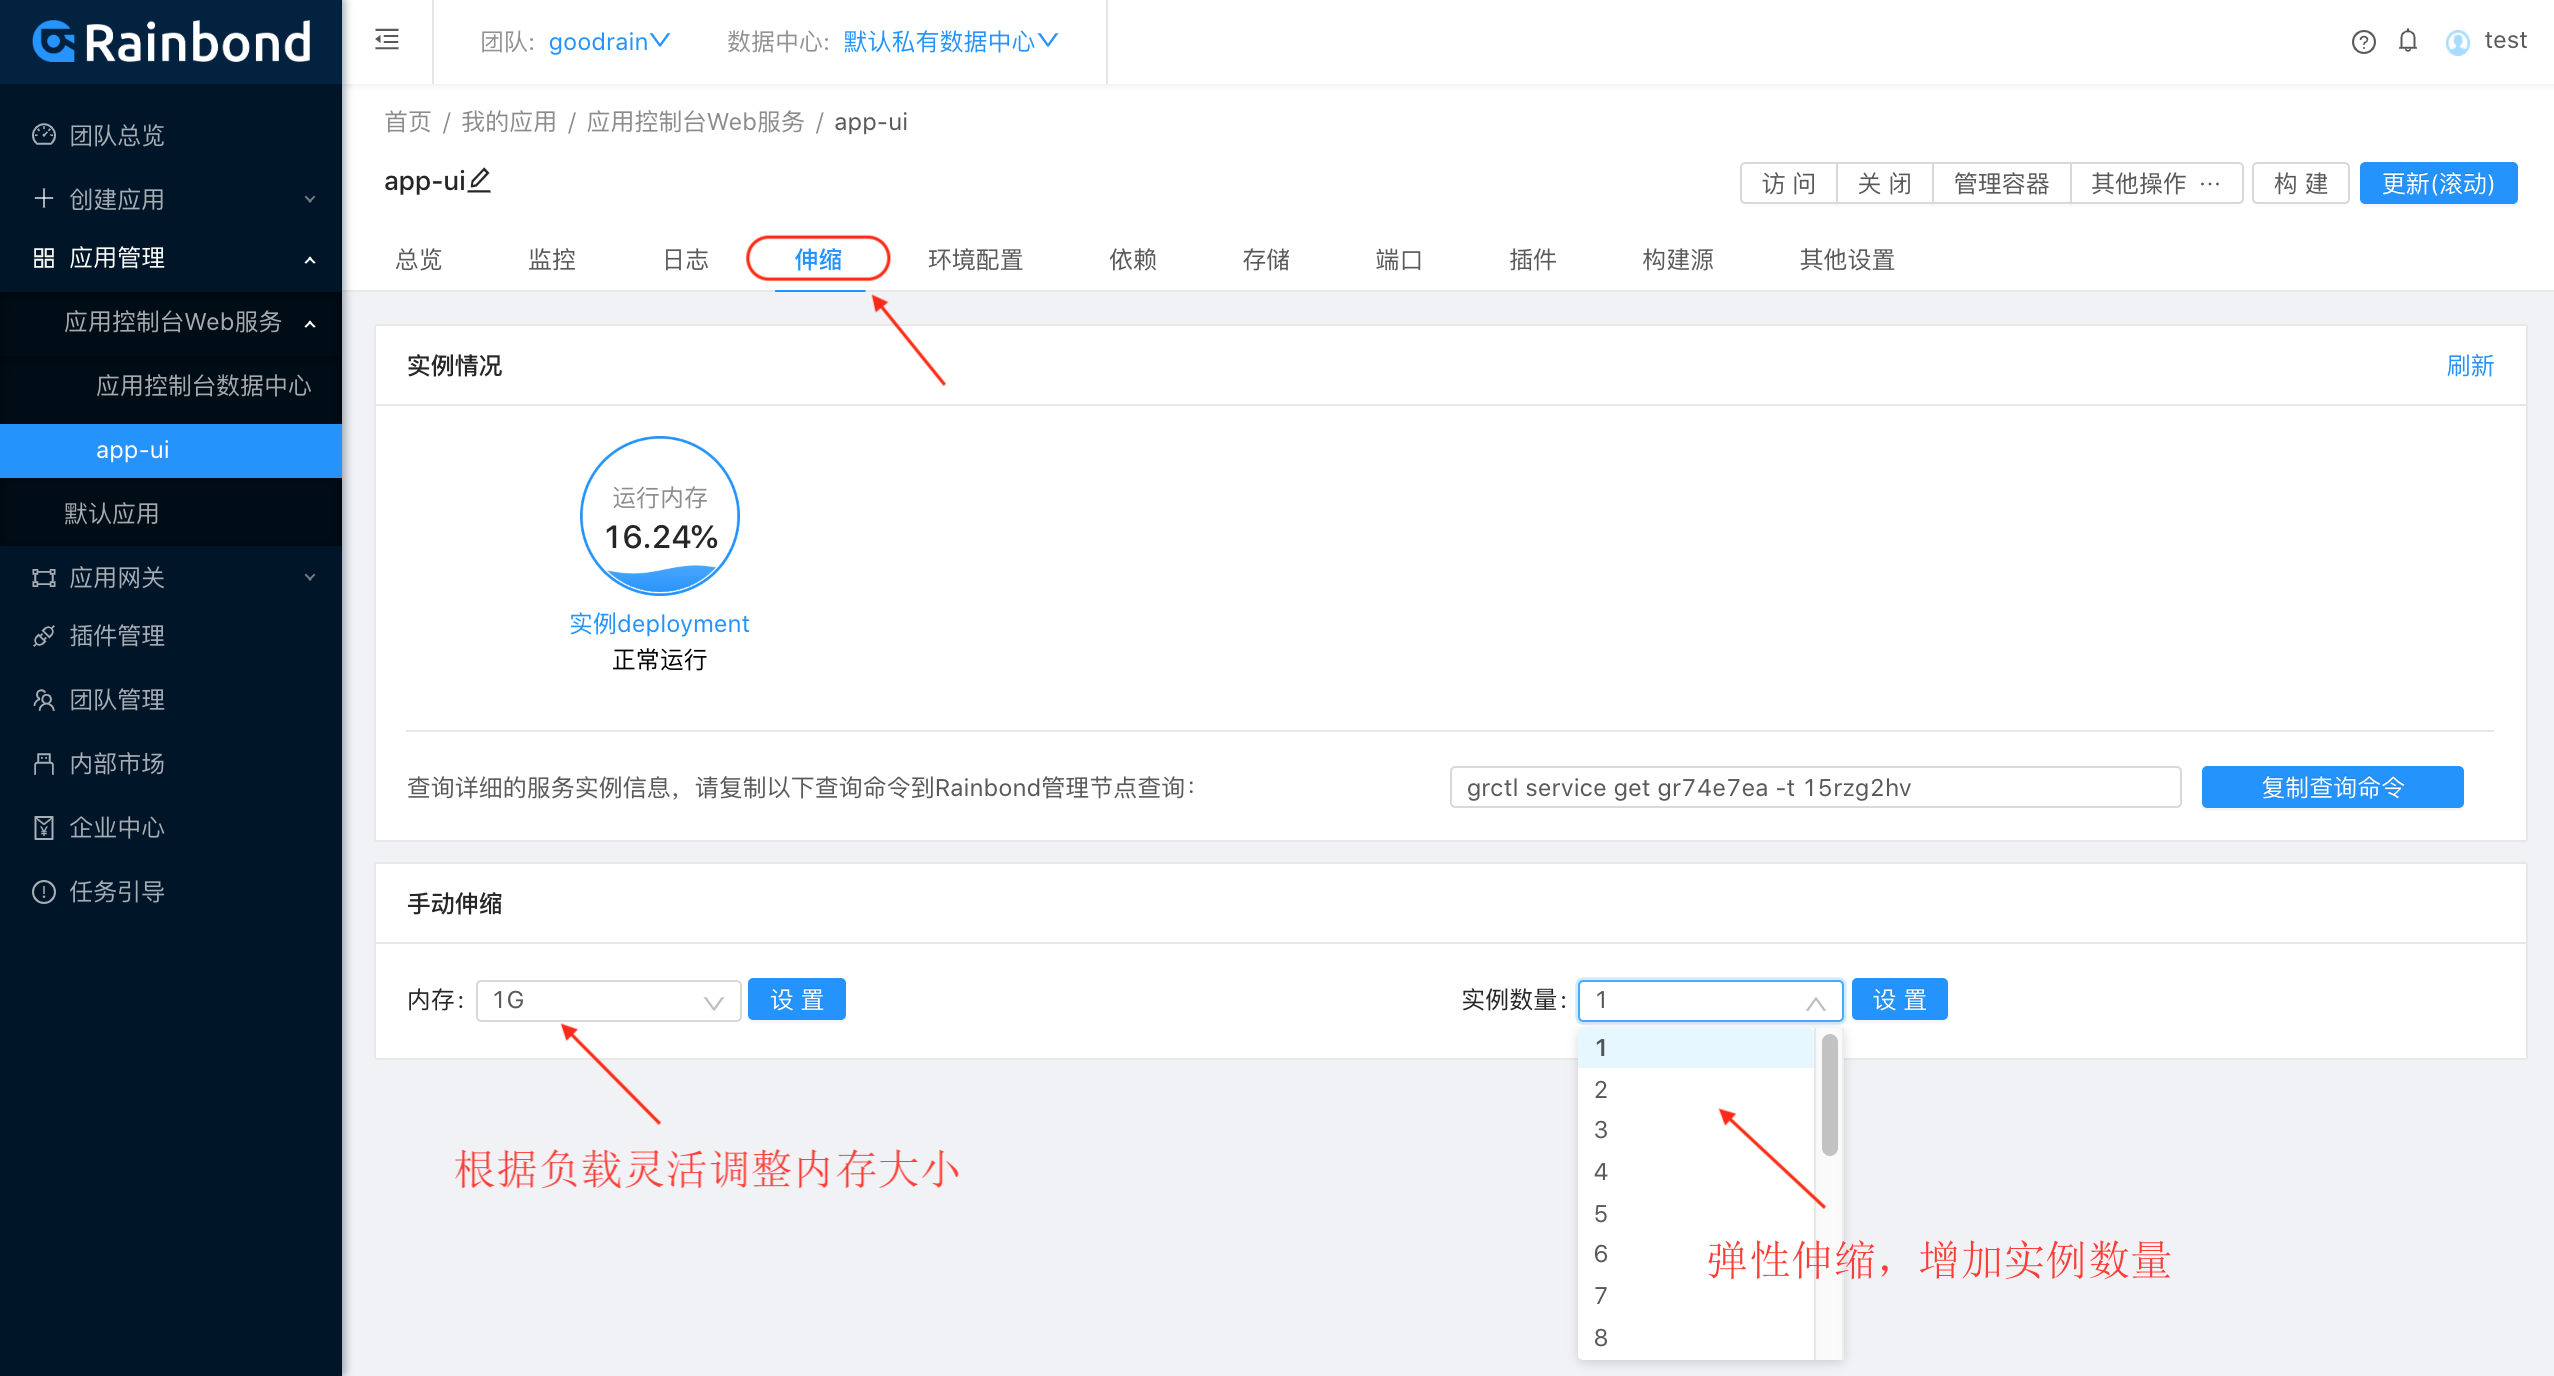Switch to the 环境配置 tab
Screen dimensions: 2554x1376
click(x=975, y=260)
